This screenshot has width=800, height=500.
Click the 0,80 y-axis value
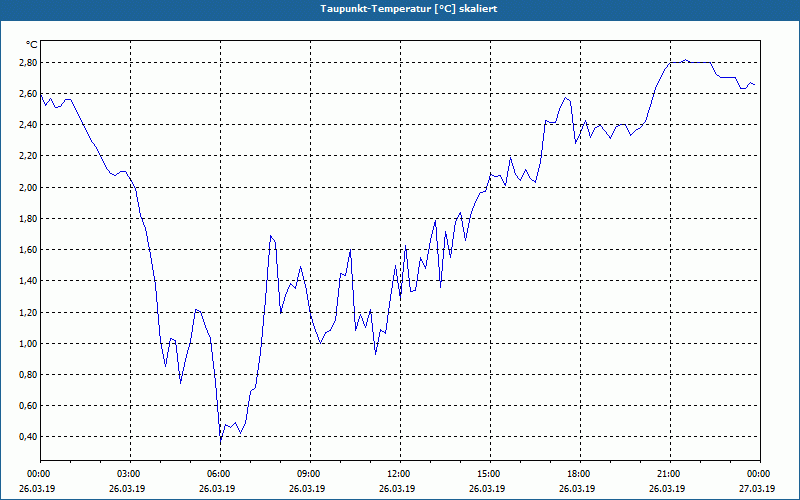29,374
